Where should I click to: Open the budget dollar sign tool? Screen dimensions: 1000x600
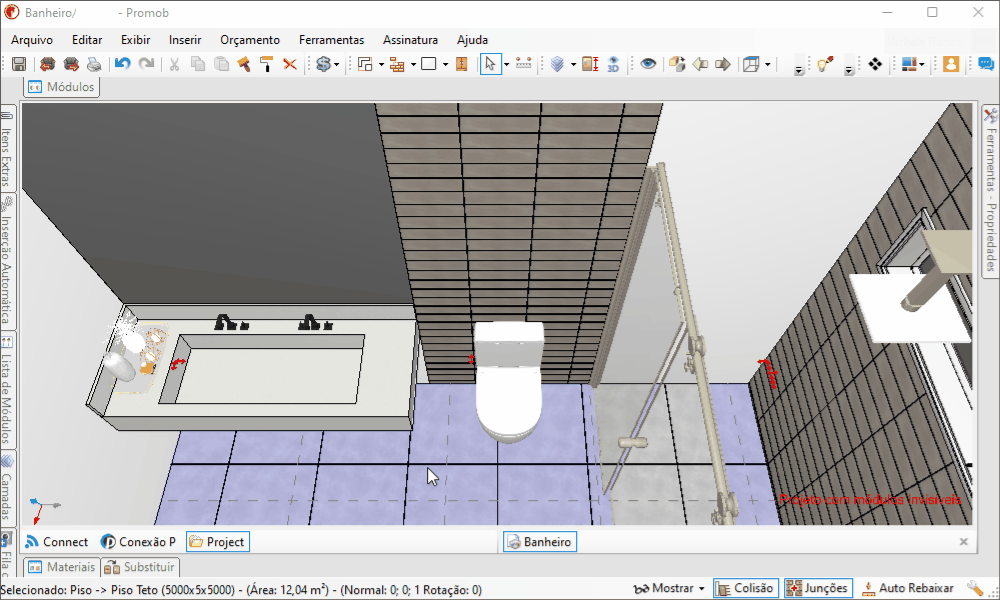coord(323,64)
